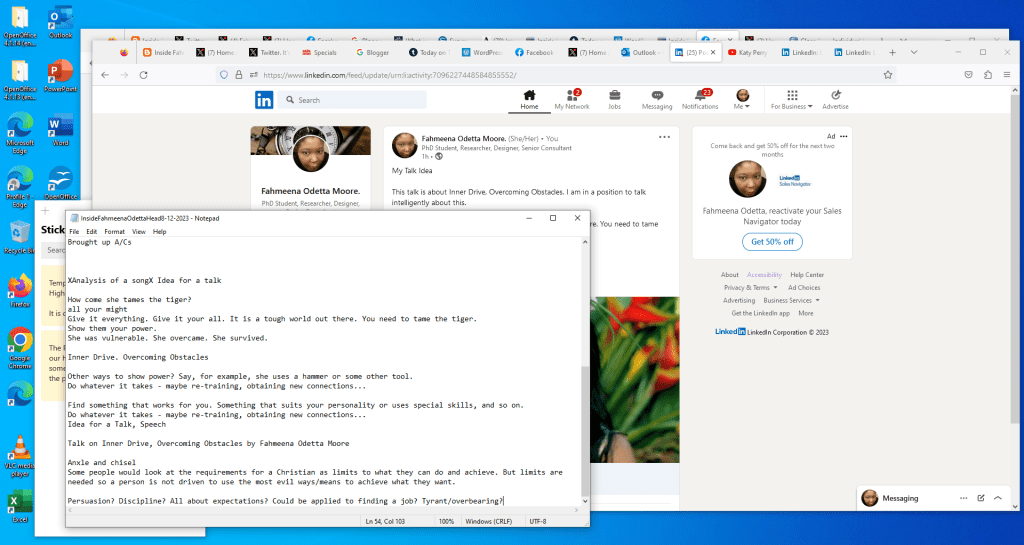1024x545 pixels.
Task: Open the Format menu in Notepad
Action: 114,231
